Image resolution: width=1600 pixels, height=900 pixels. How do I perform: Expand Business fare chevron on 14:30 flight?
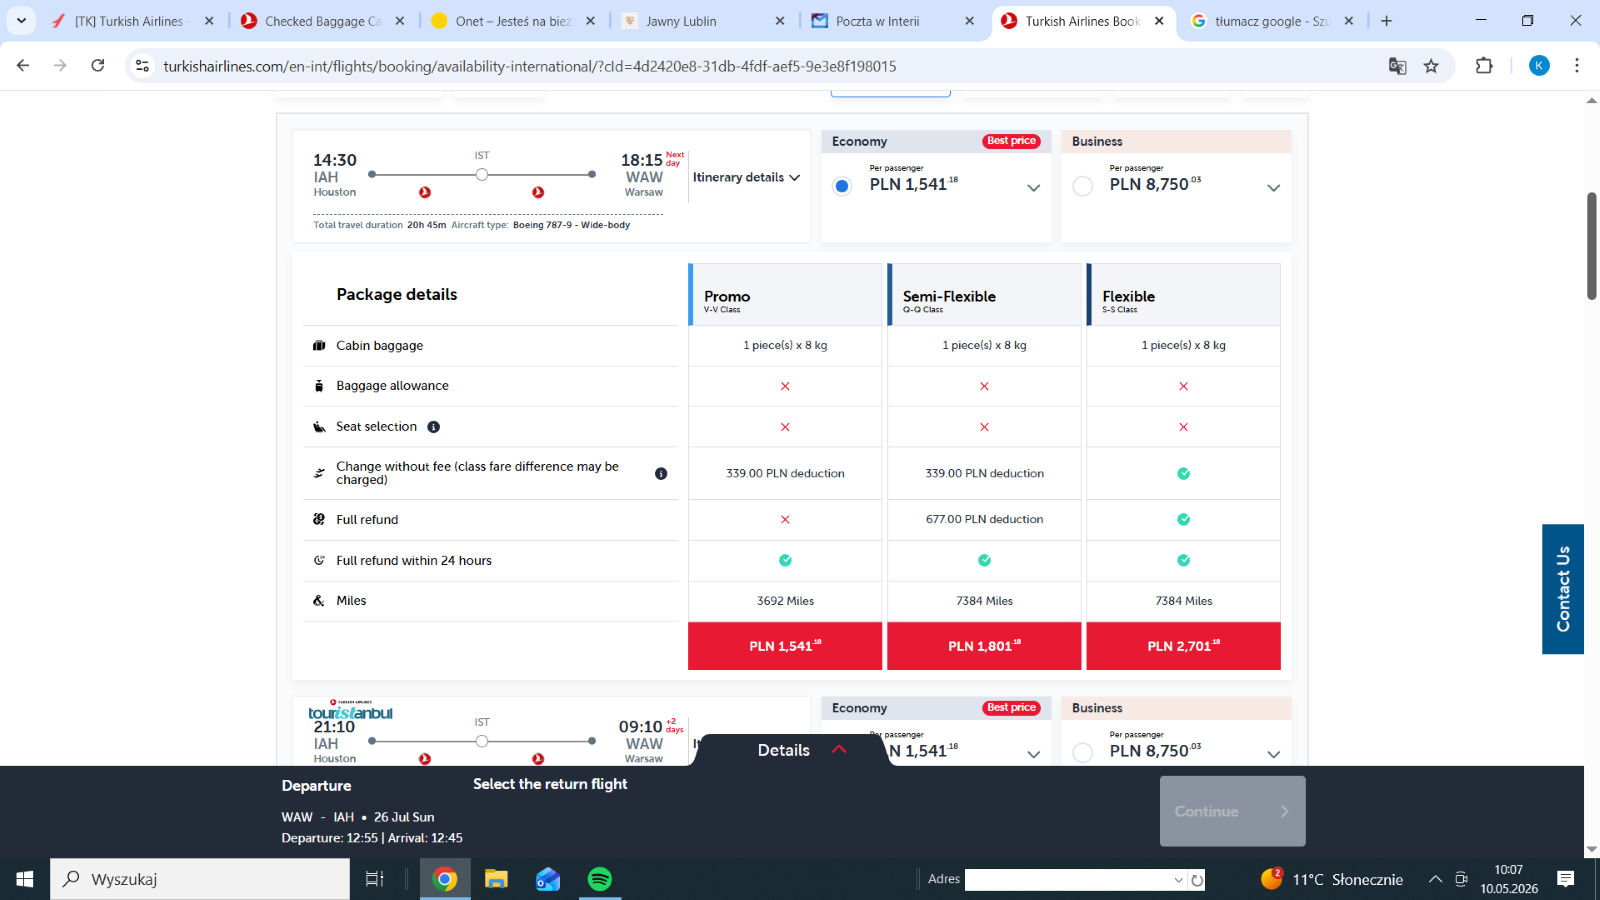(1273, 188)
